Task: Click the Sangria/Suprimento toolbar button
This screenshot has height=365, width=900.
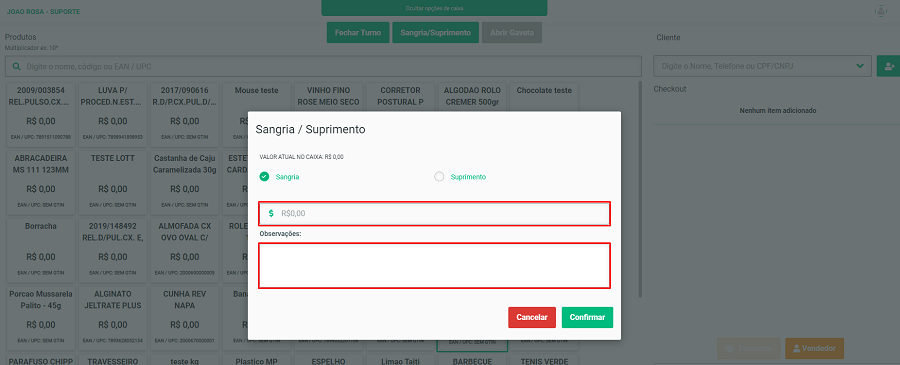Action: tap(436, 33)
